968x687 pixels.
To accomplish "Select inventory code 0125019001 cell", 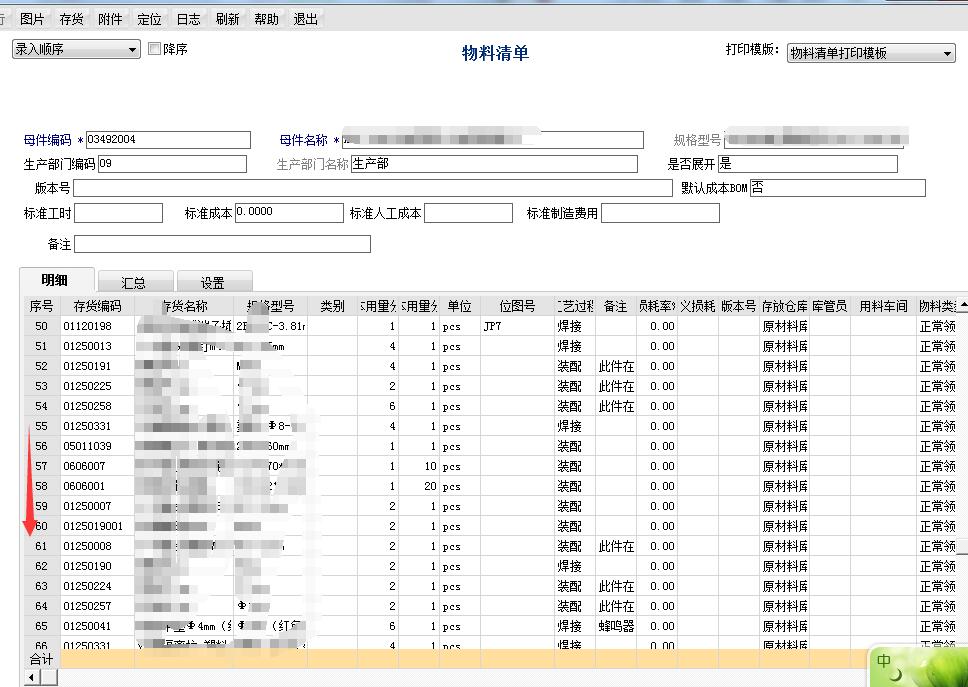I will (x=97, y=526).
